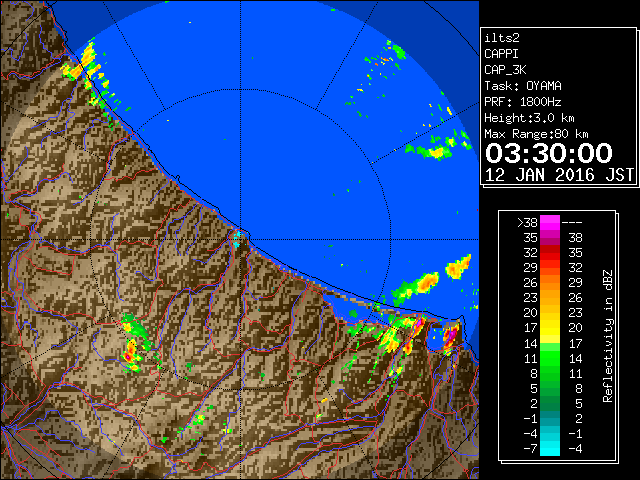640x480 pixels.
Task: Pick the bright magenta top legend swatch
Action: click(x=550, y=223)
